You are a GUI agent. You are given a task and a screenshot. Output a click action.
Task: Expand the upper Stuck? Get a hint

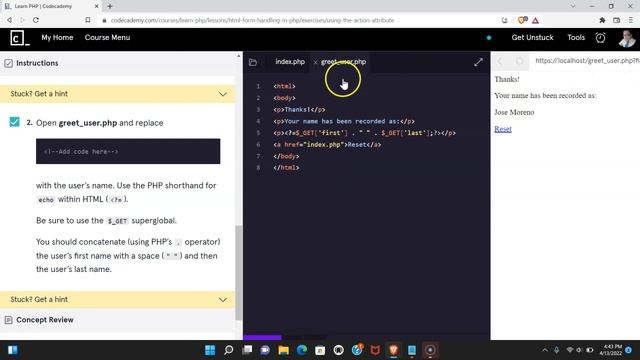(118, 94)
